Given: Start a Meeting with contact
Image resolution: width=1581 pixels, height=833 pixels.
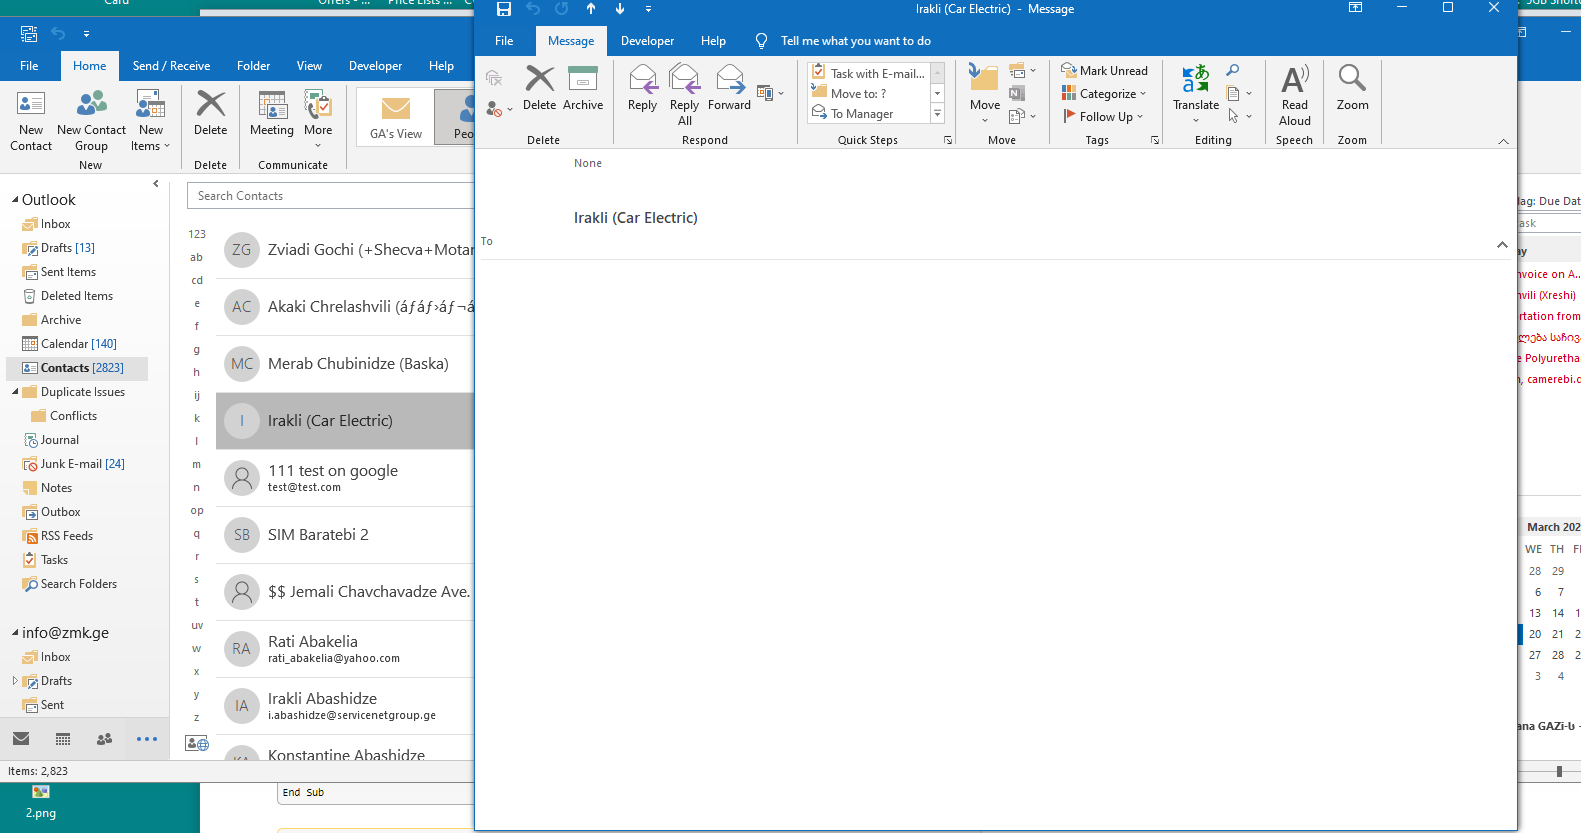Looking at the screenshot, I should tap(272, 113).
